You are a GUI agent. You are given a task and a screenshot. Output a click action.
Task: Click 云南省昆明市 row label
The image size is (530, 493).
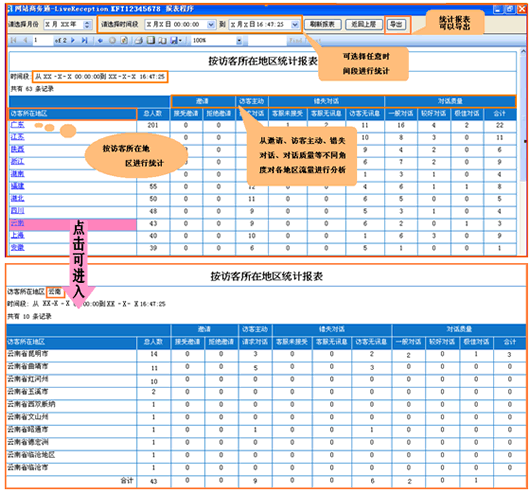pyautogui.click(x=28, y=353)
